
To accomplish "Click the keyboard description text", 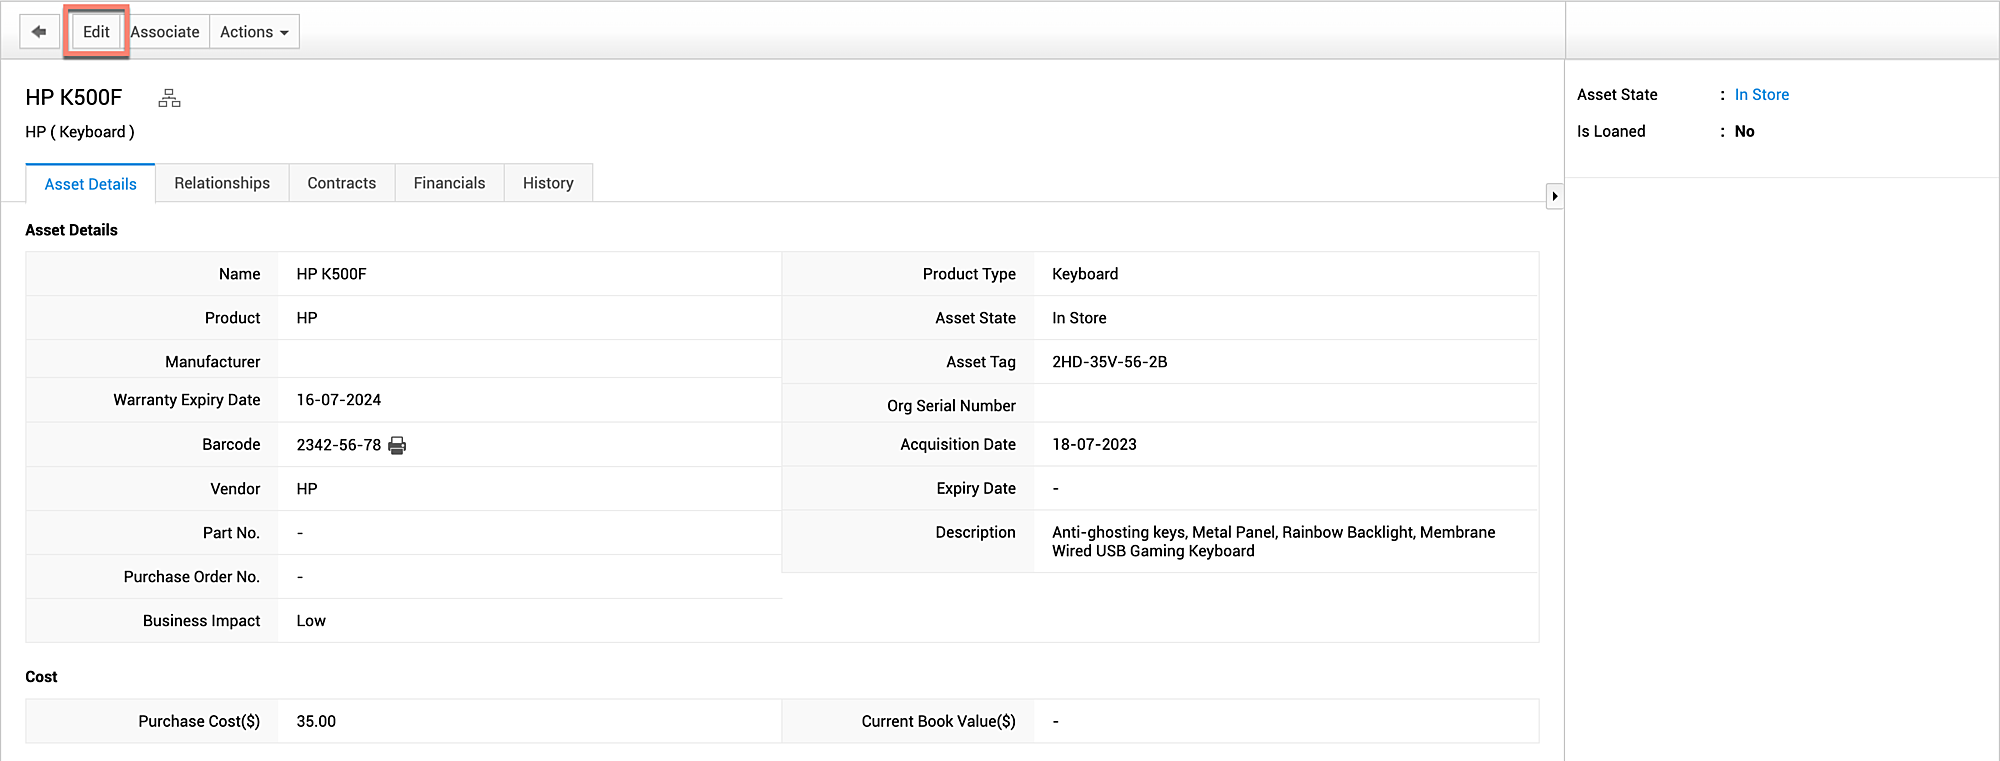I will [x=1273, y=541].
